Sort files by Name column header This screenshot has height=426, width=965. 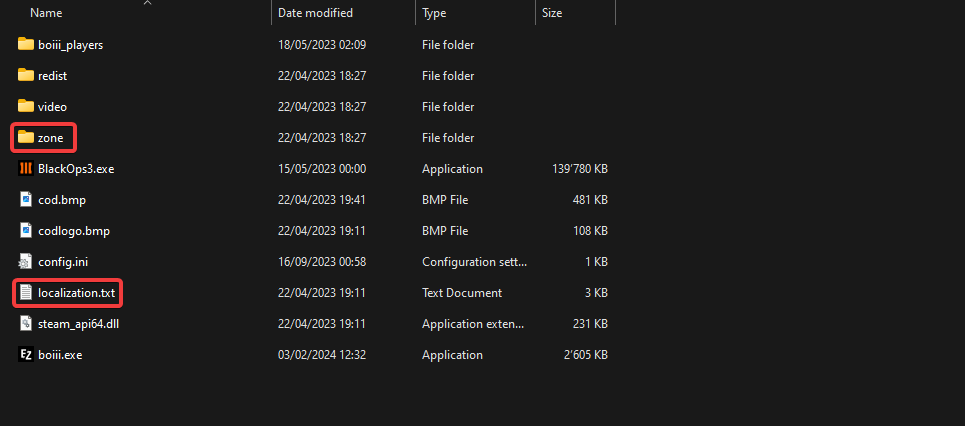tap(46, 13)
